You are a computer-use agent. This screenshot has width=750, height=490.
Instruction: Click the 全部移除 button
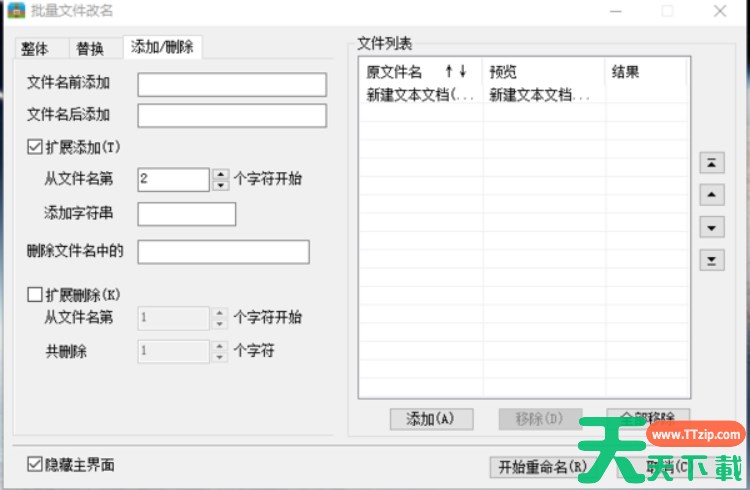tap(648, 417)
